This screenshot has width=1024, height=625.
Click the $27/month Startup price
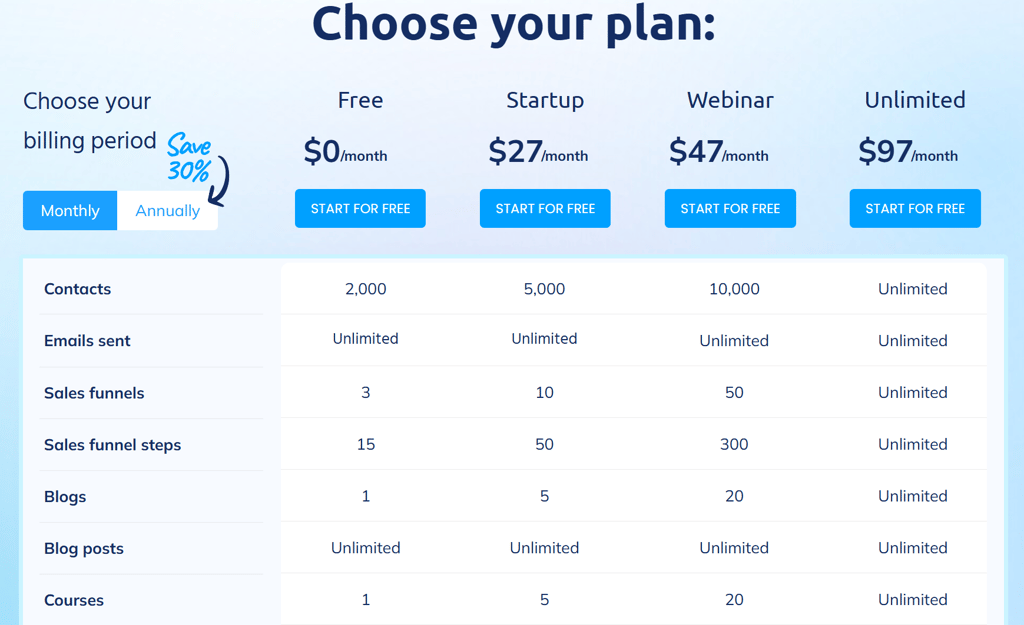(x=538, y=152)
